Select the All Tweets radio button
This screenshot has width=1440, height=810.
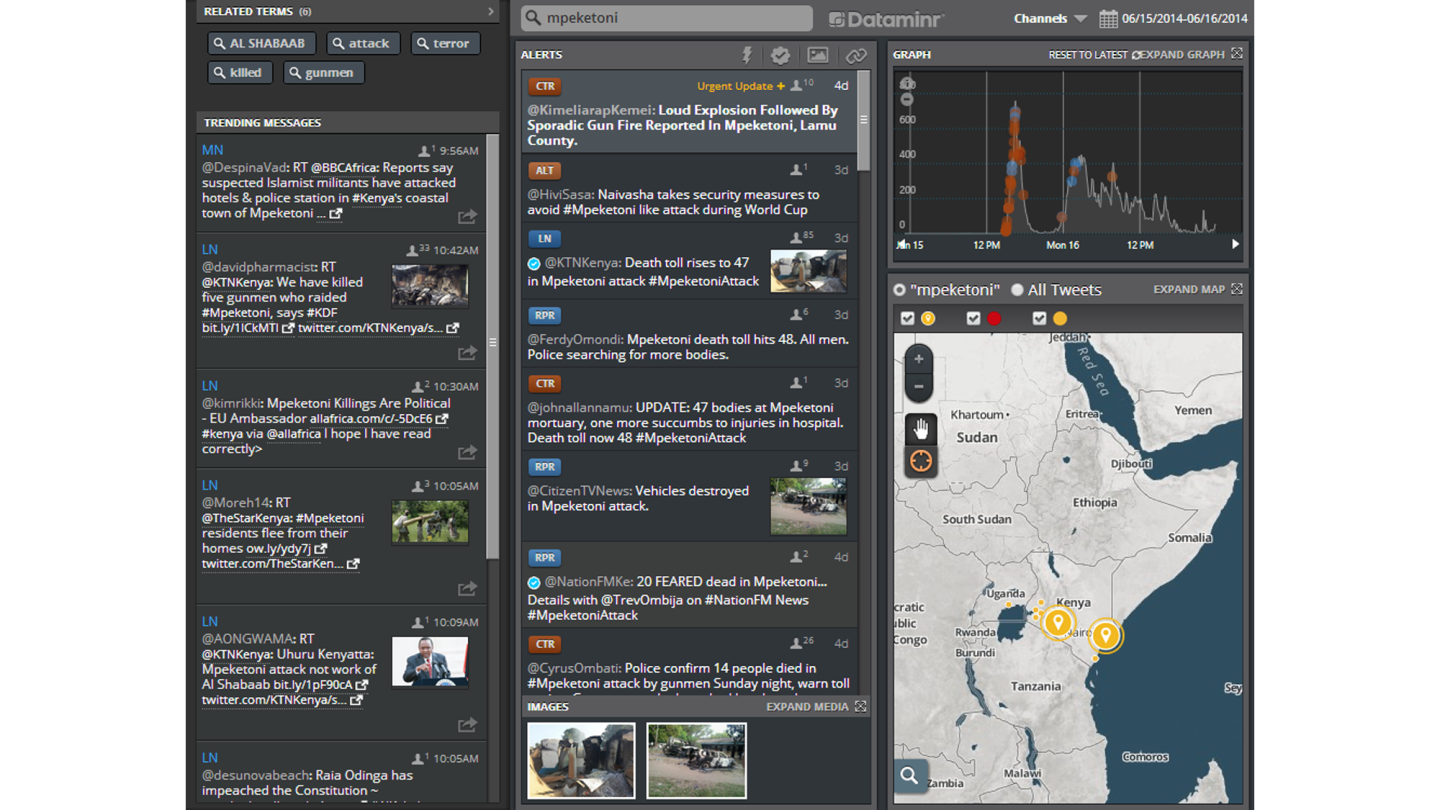[x=1017, y=290]
